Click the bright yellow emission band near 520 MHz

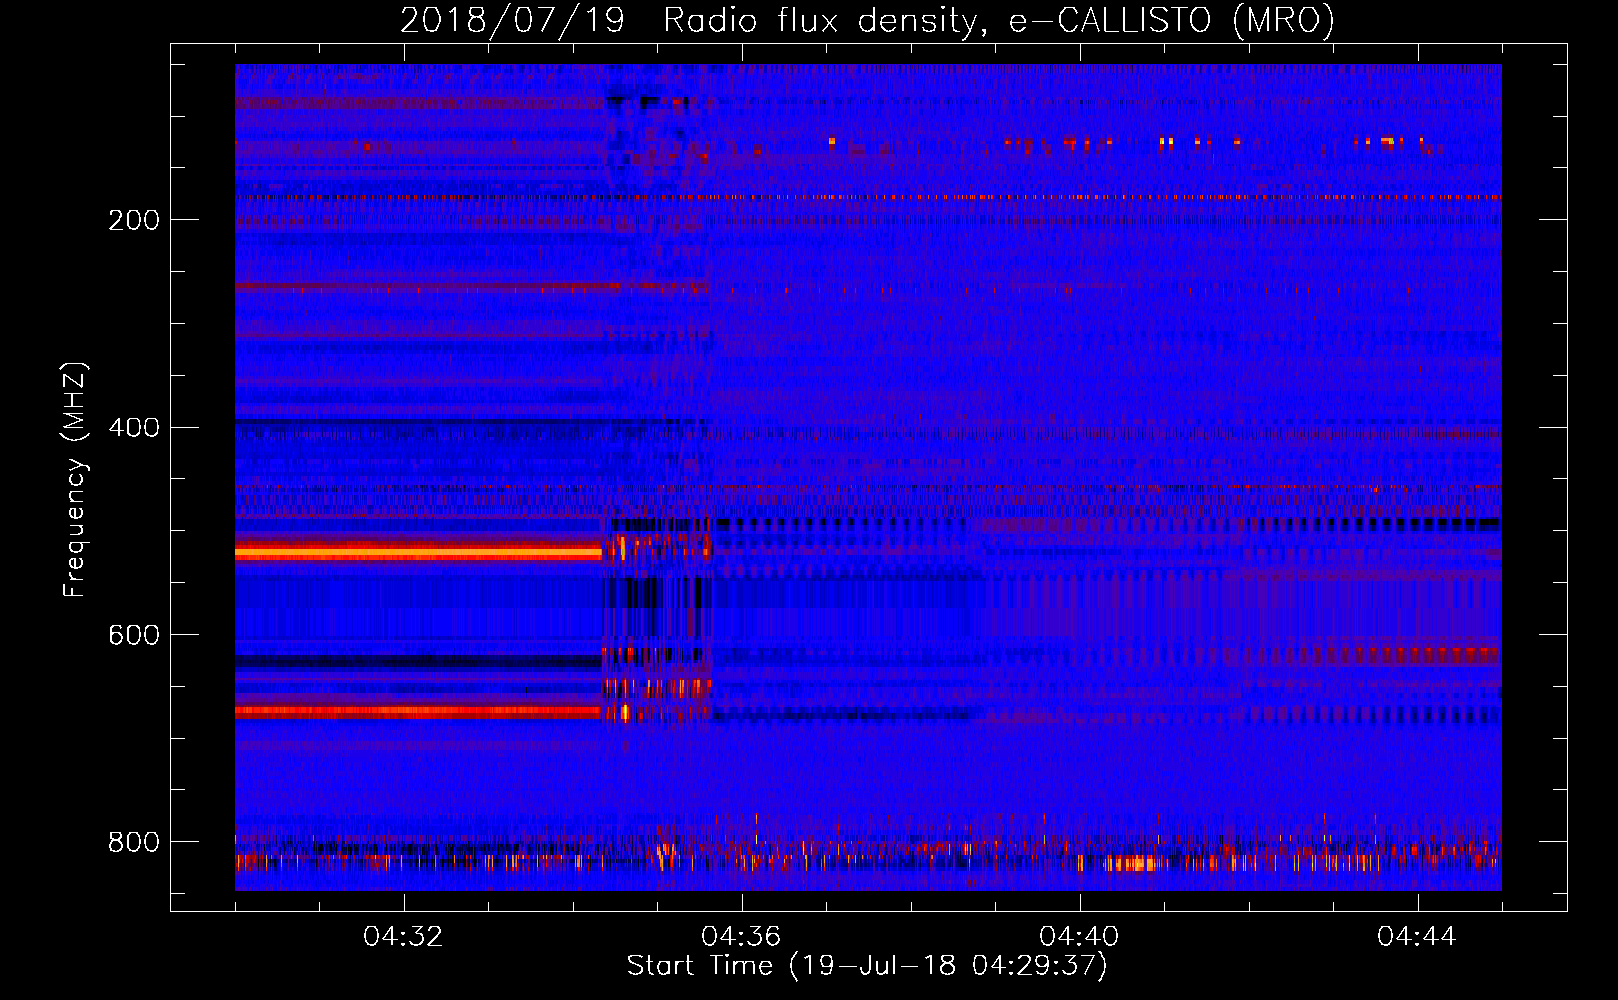tap(418, 551)
